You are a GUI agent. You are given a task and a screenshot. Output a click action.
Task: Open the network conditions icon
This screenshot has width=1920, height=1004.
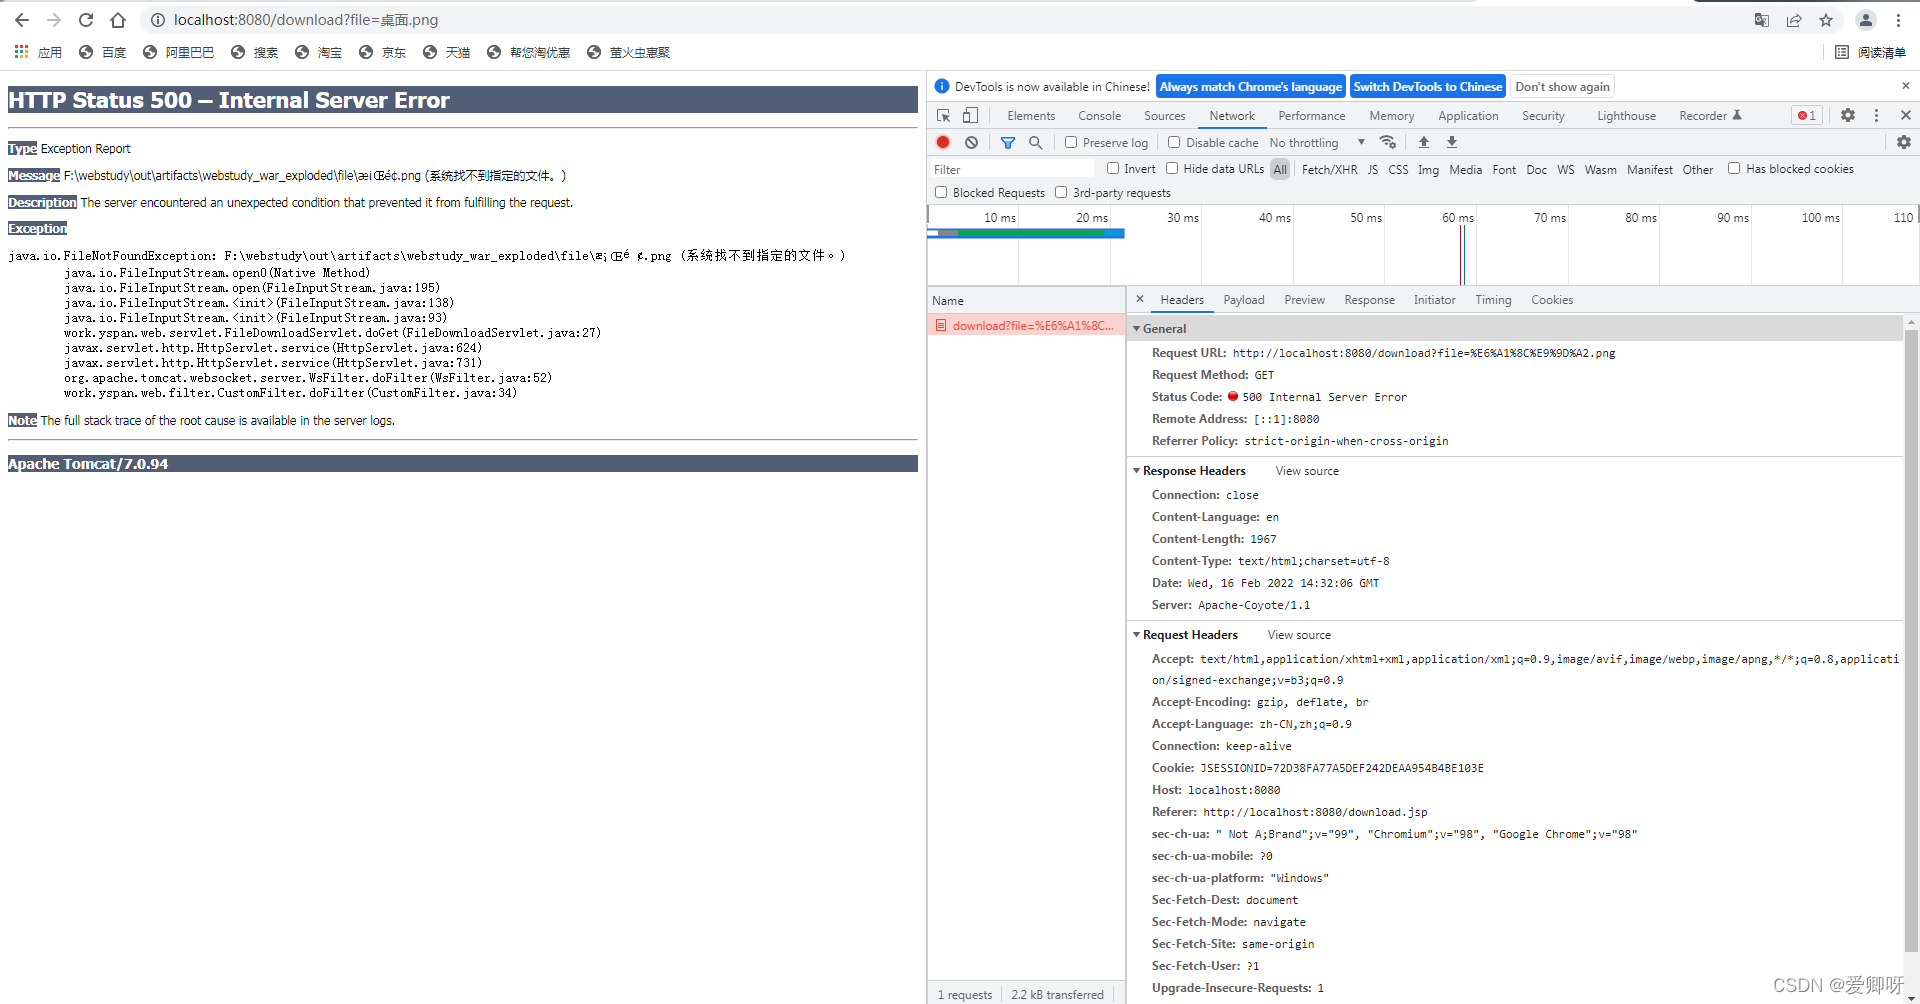click(1387, 143)
